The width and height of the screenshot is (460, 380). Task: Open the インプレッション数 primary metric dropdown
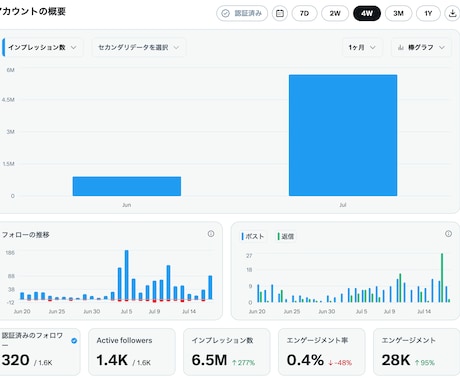click(43, 47)
